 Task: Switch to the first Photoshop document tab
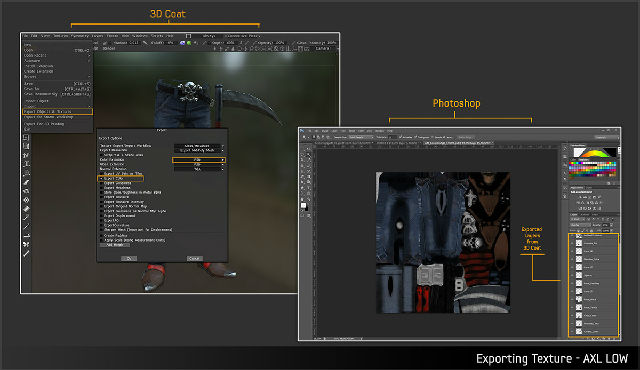(x=343, y=143)
